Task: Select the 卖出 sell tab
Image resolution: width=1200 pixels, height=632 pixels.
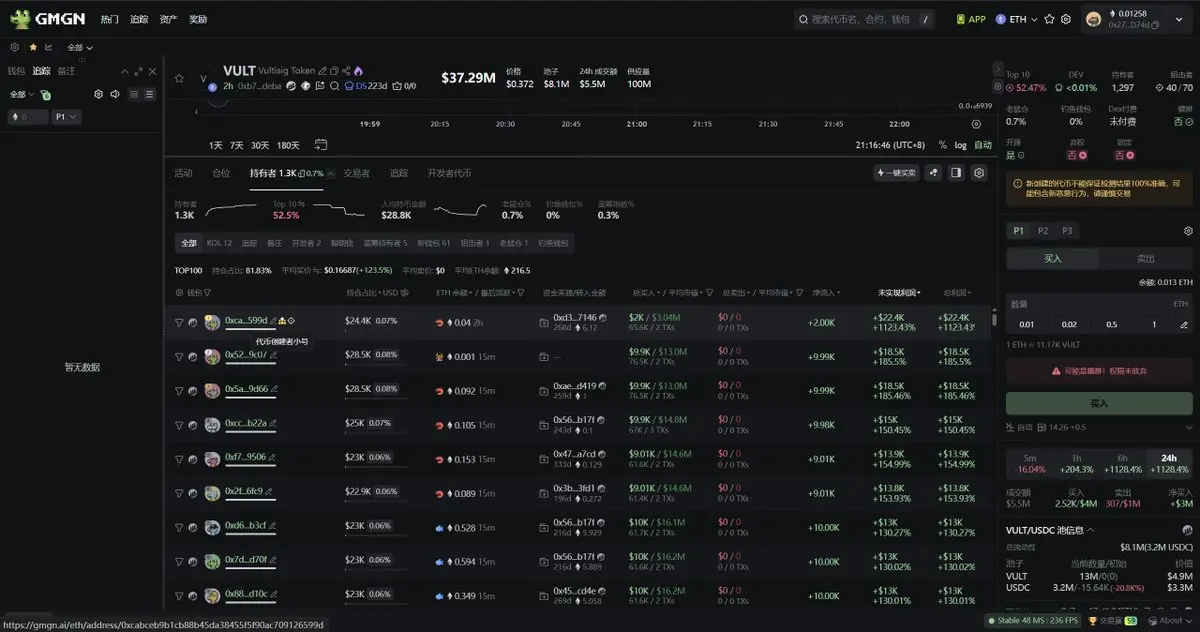Action: [1146, 258]
